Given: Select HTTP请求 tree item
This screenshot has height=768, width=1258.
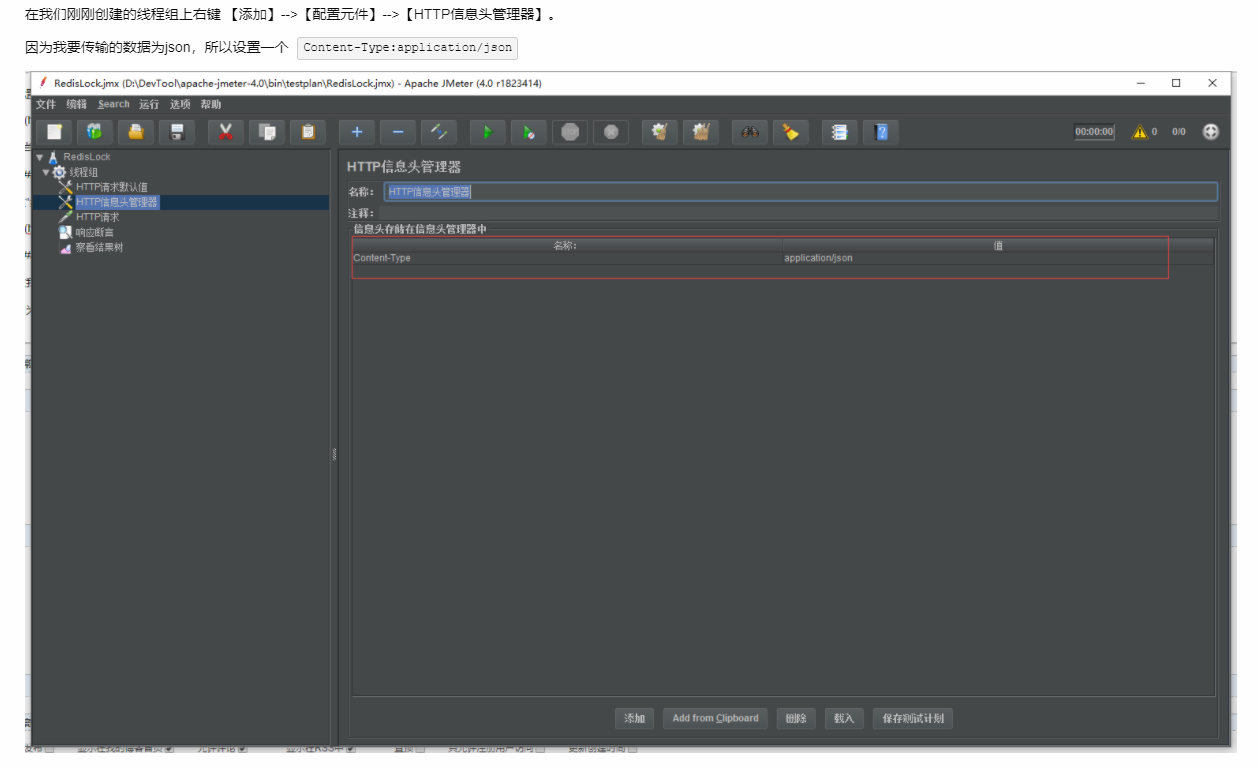Looking at the screenshot, I should click(x=98, y=217).
